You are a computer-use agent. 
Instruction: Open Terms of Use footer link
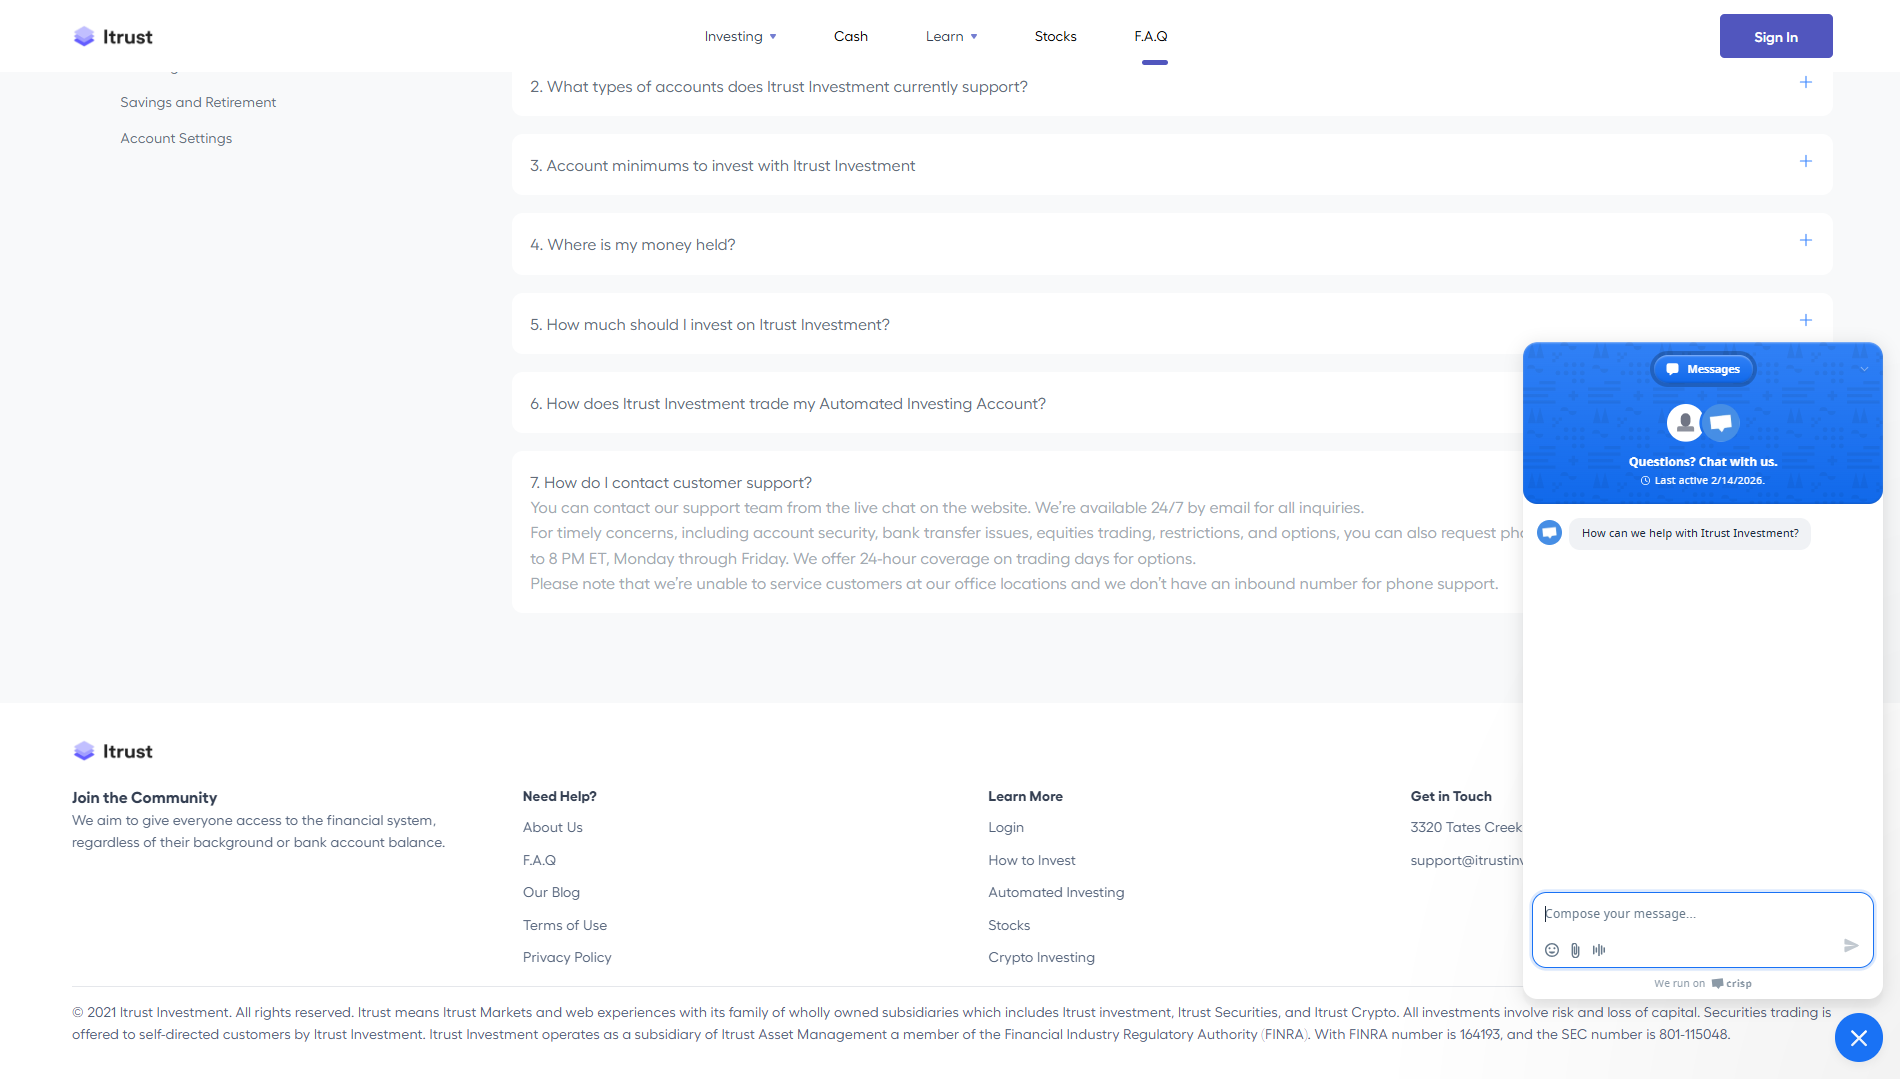click(x=565, y=925)
